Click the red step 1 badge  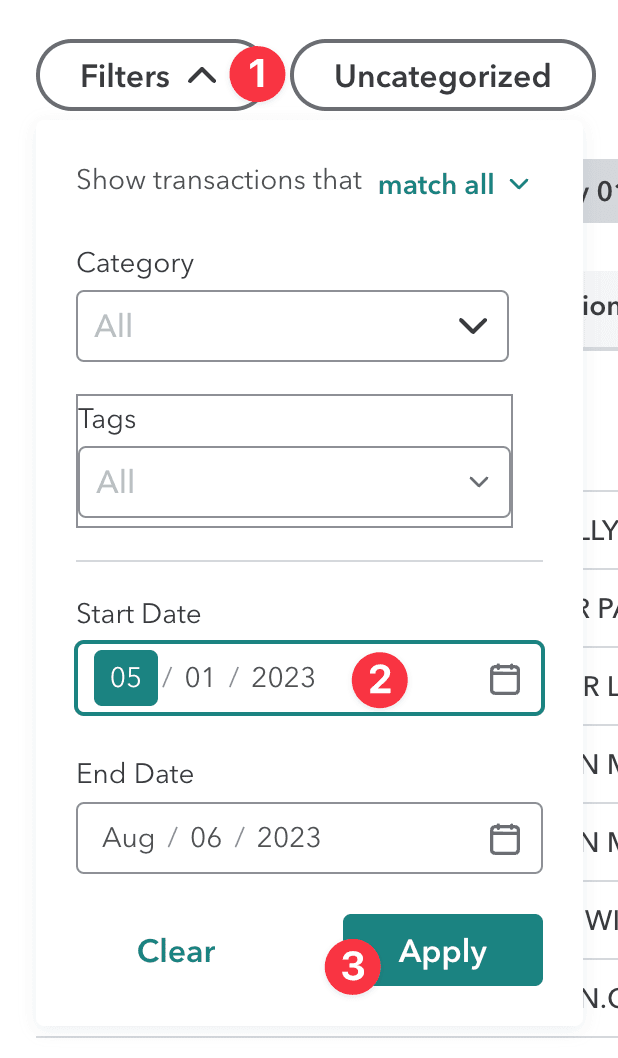pyautogui.click(x=258, y=76)
